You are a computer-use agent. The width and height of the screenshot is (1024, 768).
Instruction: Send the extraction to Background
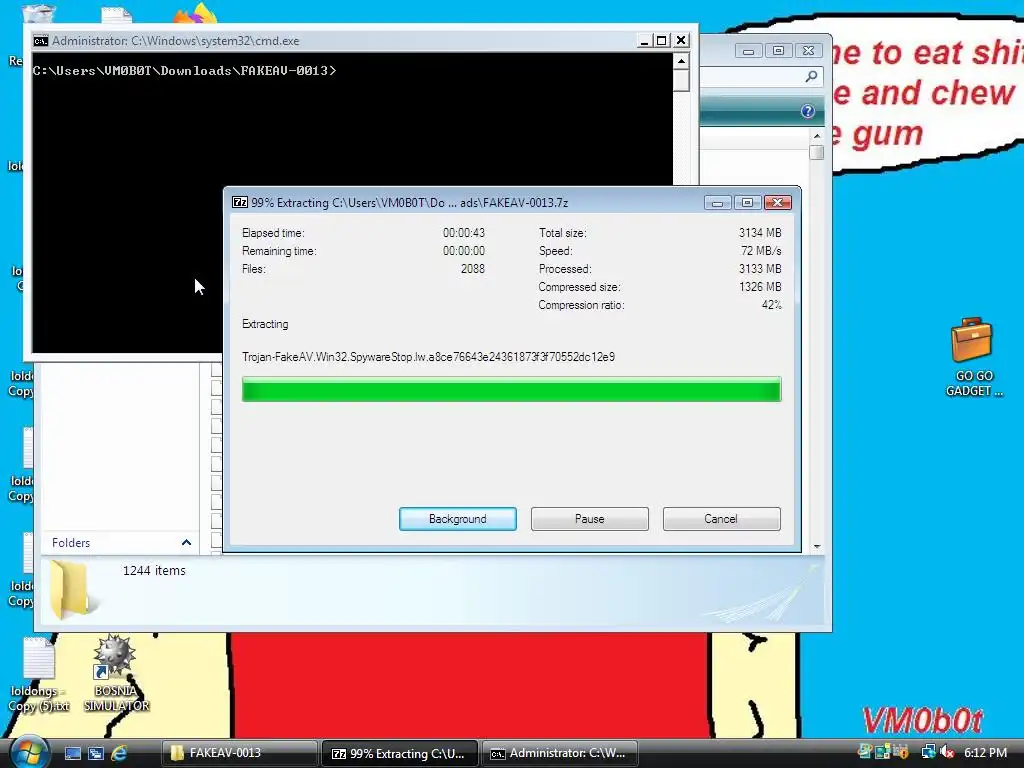(x=457, y=519)
